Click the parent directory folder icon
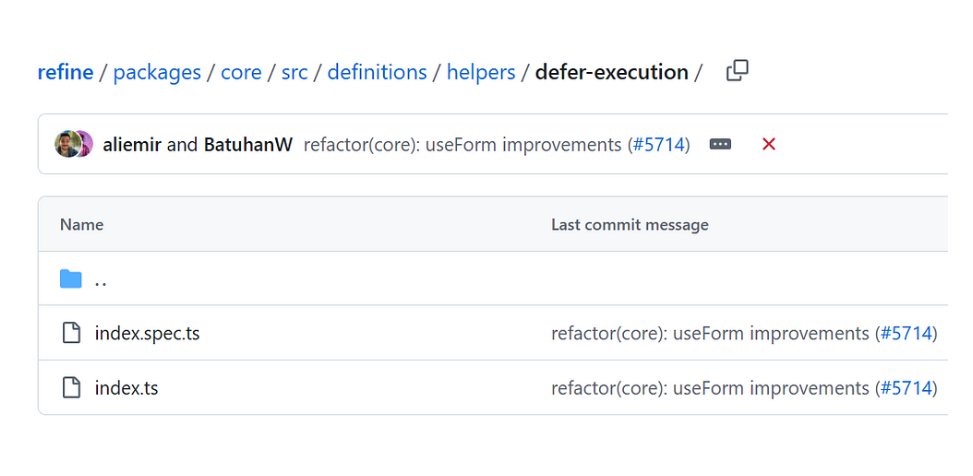Image resolution: width=973 pixels, height=476 pixels. point(71,279)
